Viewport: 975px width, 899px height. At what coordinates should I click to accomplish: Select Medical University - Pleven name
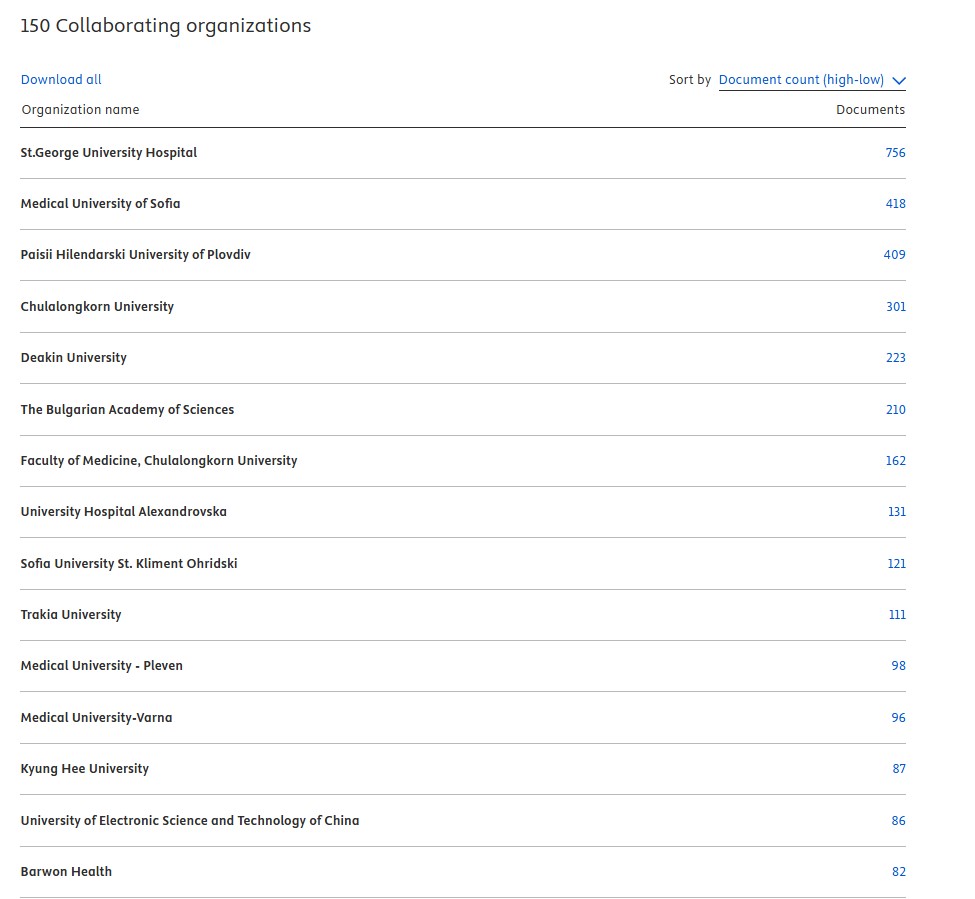click(x=101, y=666)
